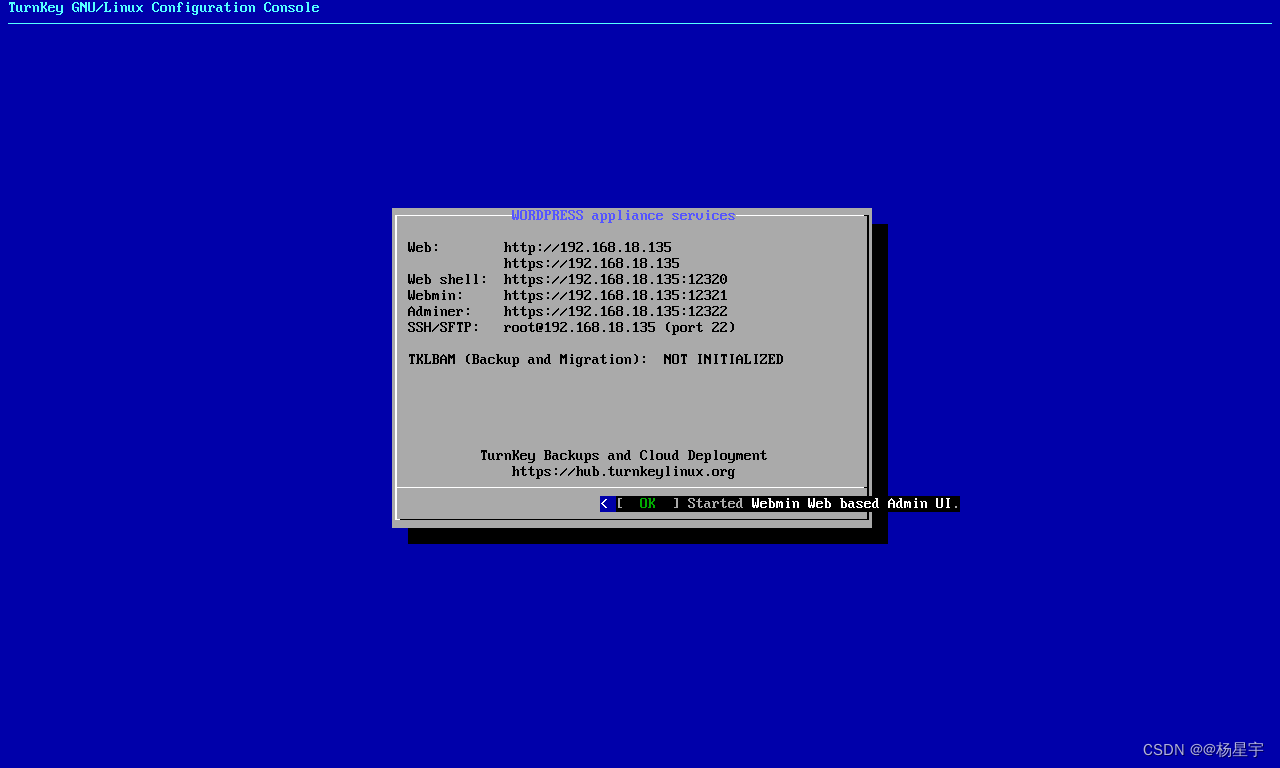Click the "SSH/SFTP:" label

pos(444,327)
